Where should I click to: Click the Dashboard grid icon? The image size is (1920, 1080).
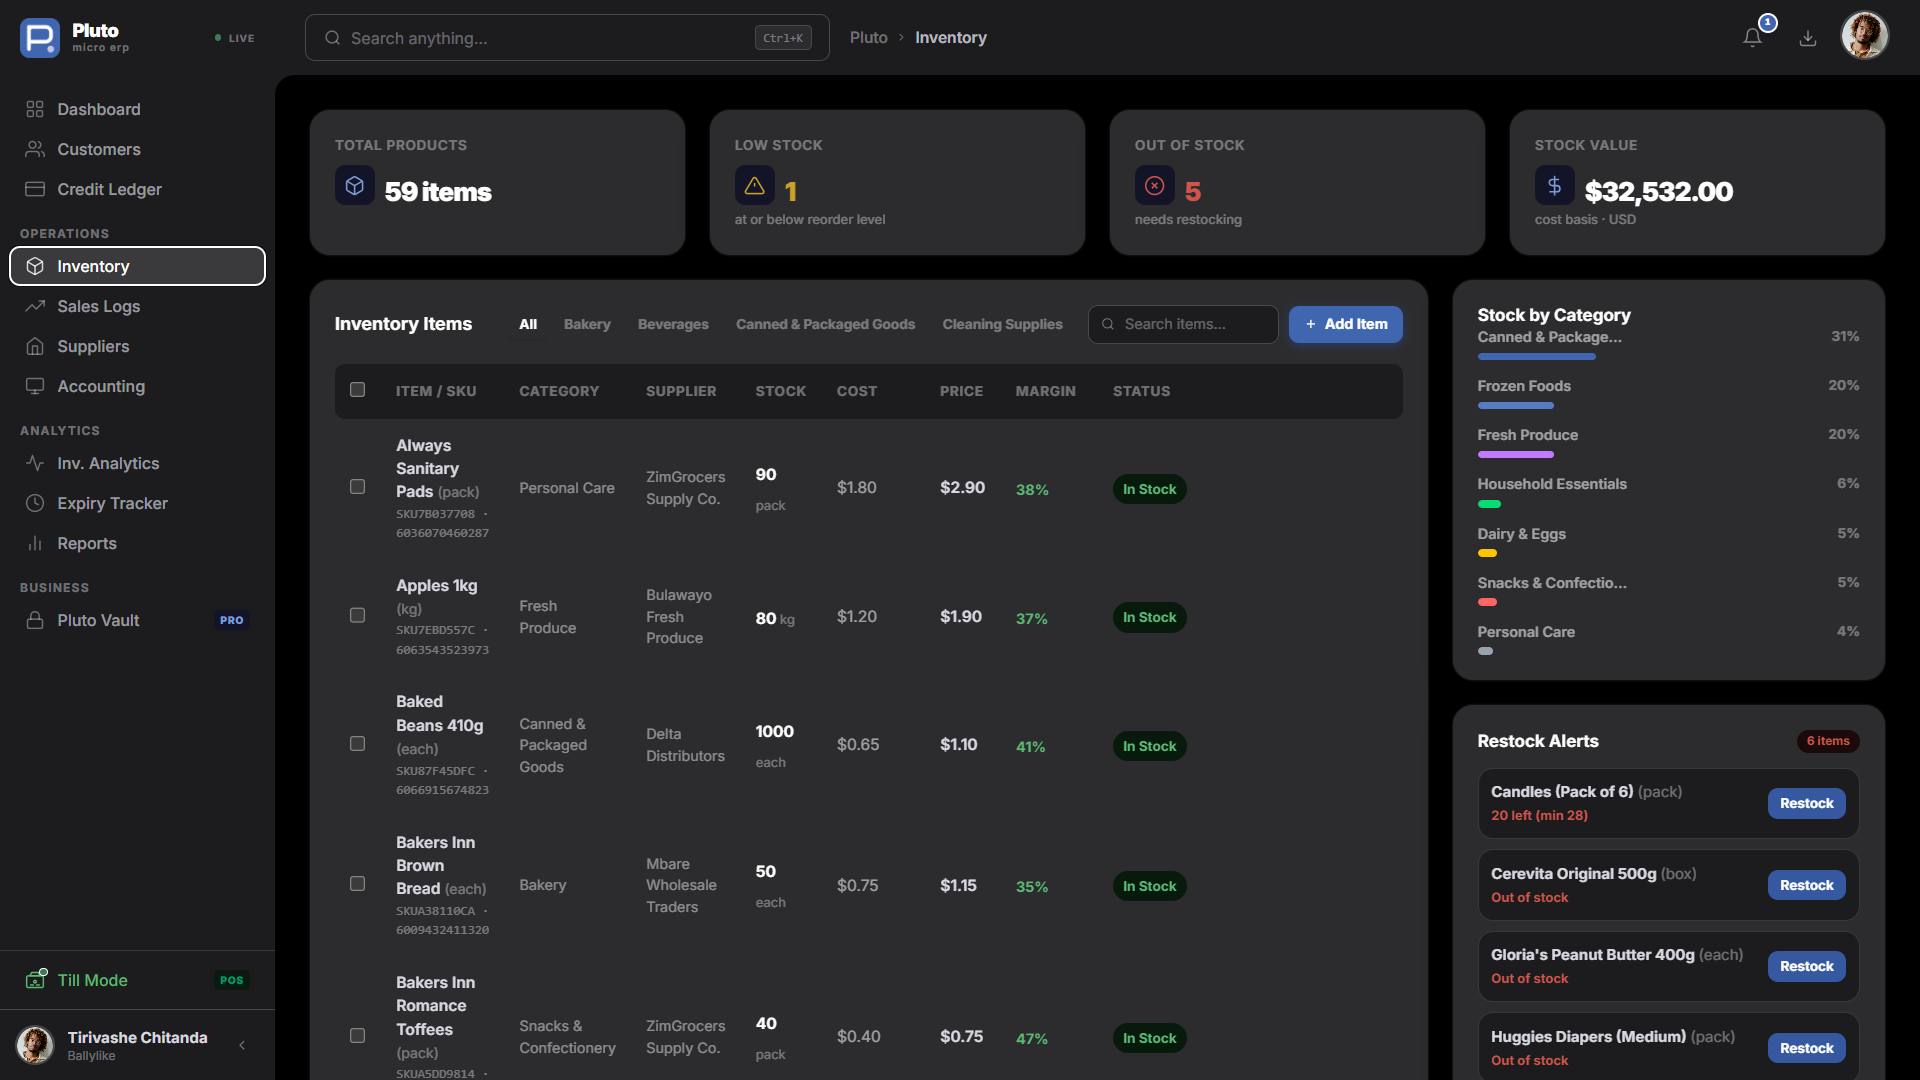click(35, 109)
